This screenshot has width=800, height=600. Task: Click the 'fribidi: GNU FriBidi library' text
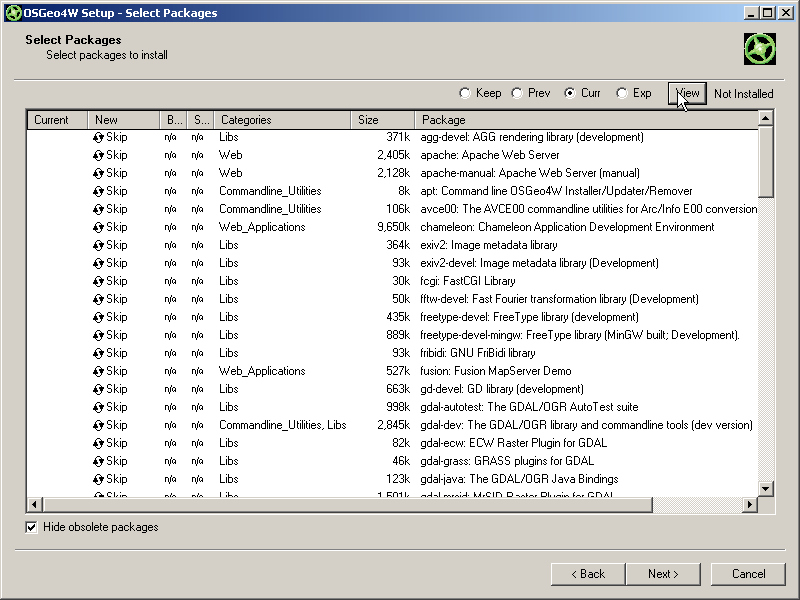478,353
